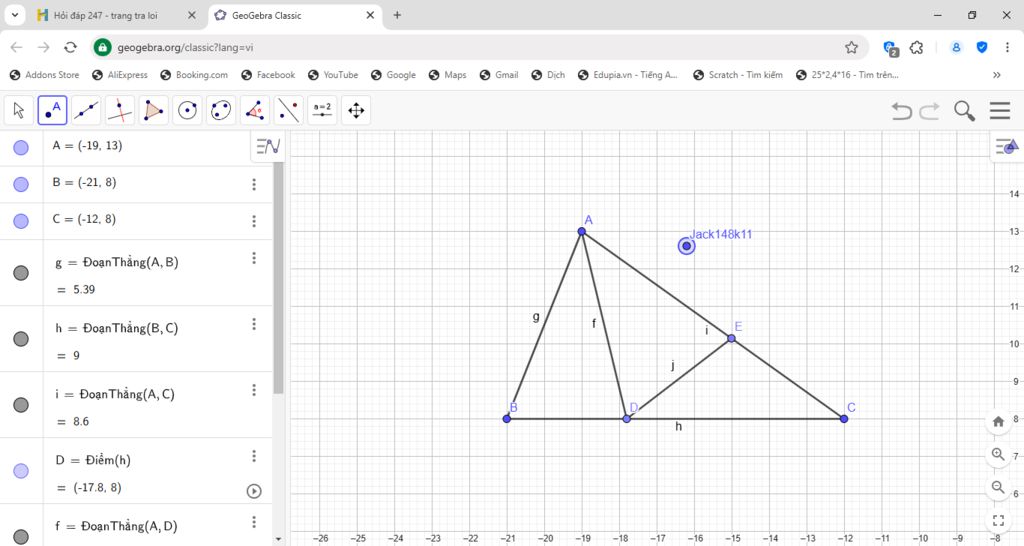Open the browser tab search dropdown
The image size is (1024, 546).
[14, 15]
